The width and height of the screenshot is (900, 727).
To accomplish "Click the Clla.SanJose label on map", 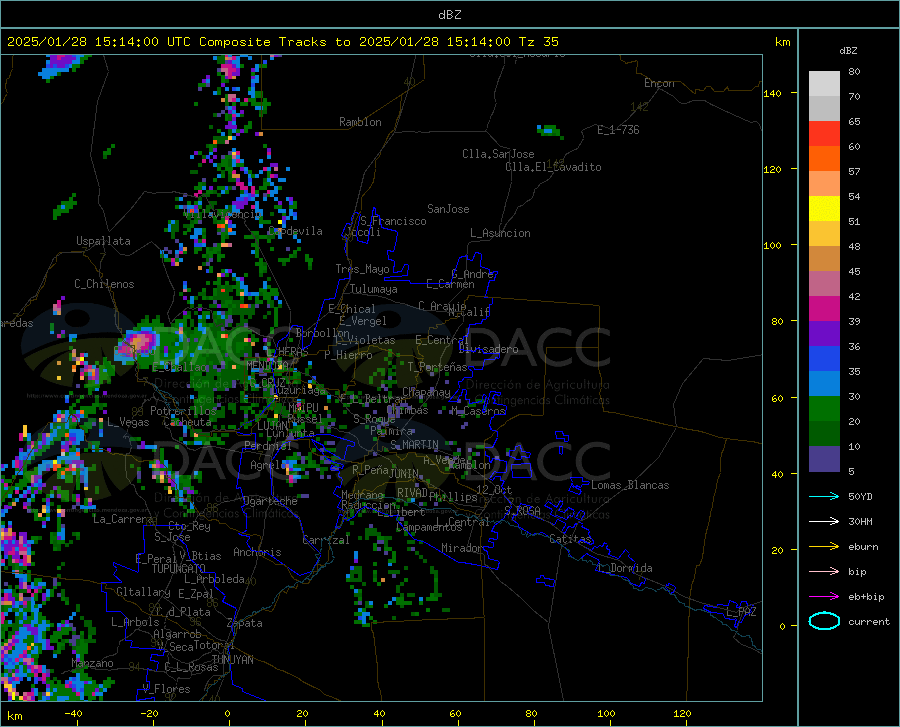I will tap(498, 154).
